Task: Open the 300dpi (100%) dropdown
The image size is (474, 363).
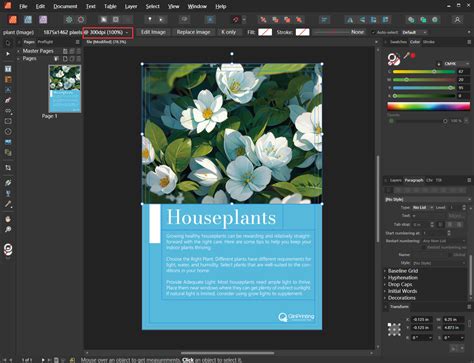Action: pos(108,32)
